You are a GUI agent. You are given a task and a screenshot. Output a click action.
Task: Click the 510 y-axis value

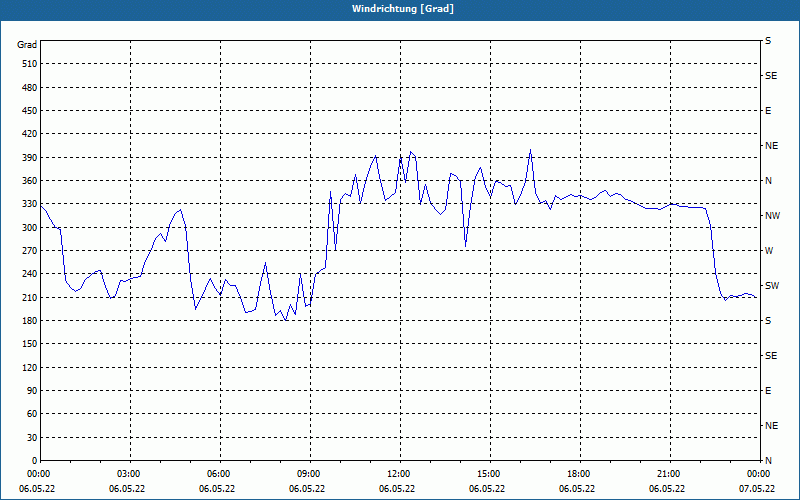[30, 64]
